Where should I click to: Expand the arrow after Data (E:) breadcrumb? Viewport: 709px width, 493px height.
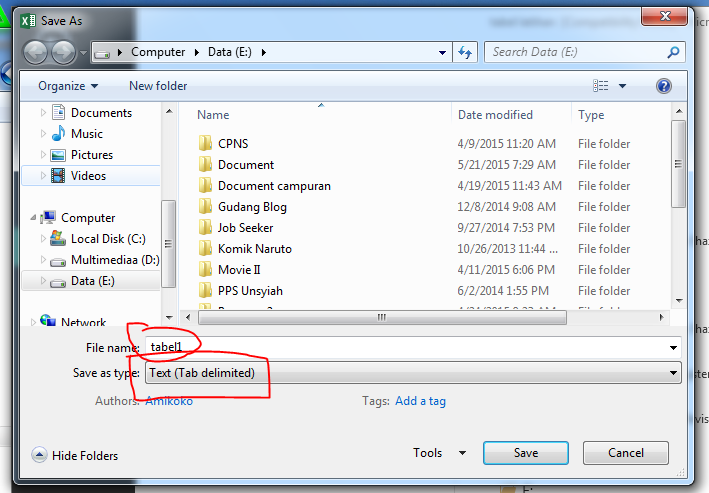[x=264, y=52]
